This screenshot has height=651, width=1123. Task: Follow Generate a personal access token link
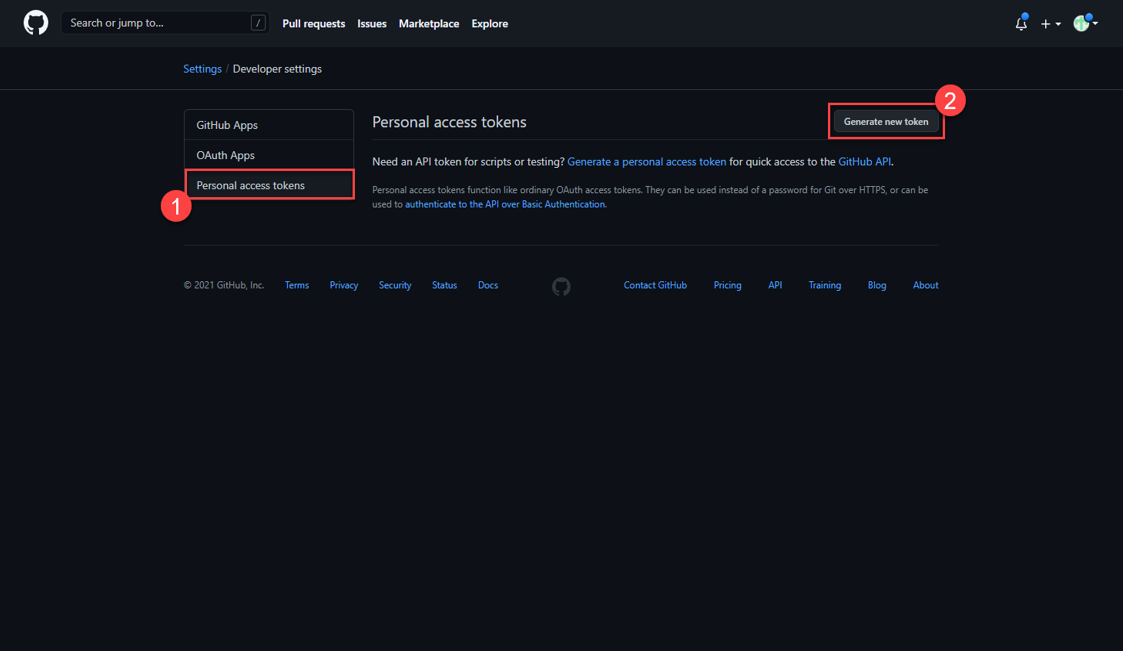pyautogui.click(x=647, y=162)
